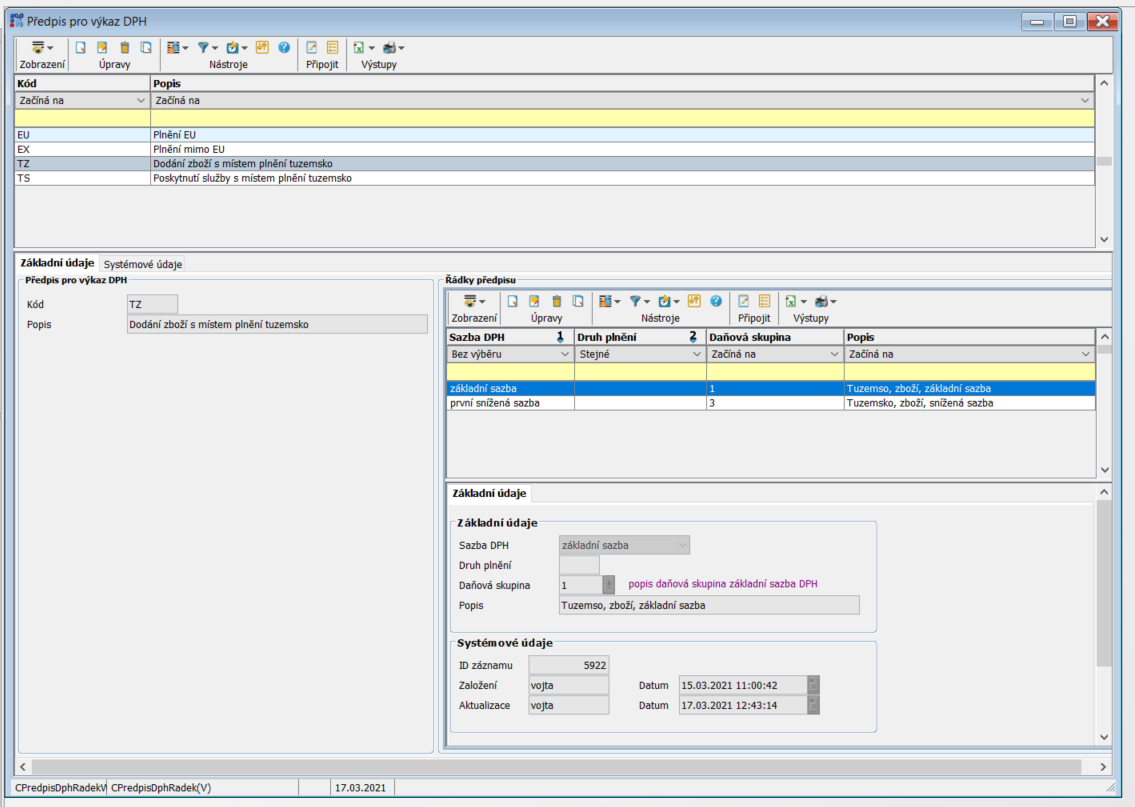
Task: Open the Zobrazení view icon in the top toolbar
Action: [x=40, y=47]
